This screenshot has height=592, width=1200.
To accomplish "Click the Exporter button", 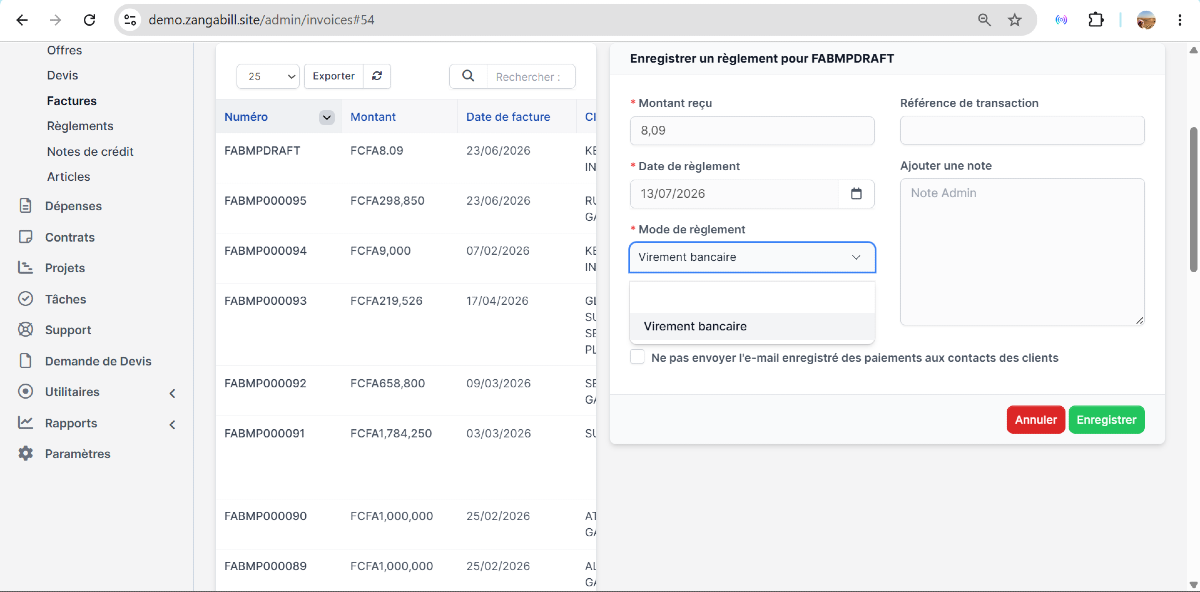I will (x=334, y=76).
